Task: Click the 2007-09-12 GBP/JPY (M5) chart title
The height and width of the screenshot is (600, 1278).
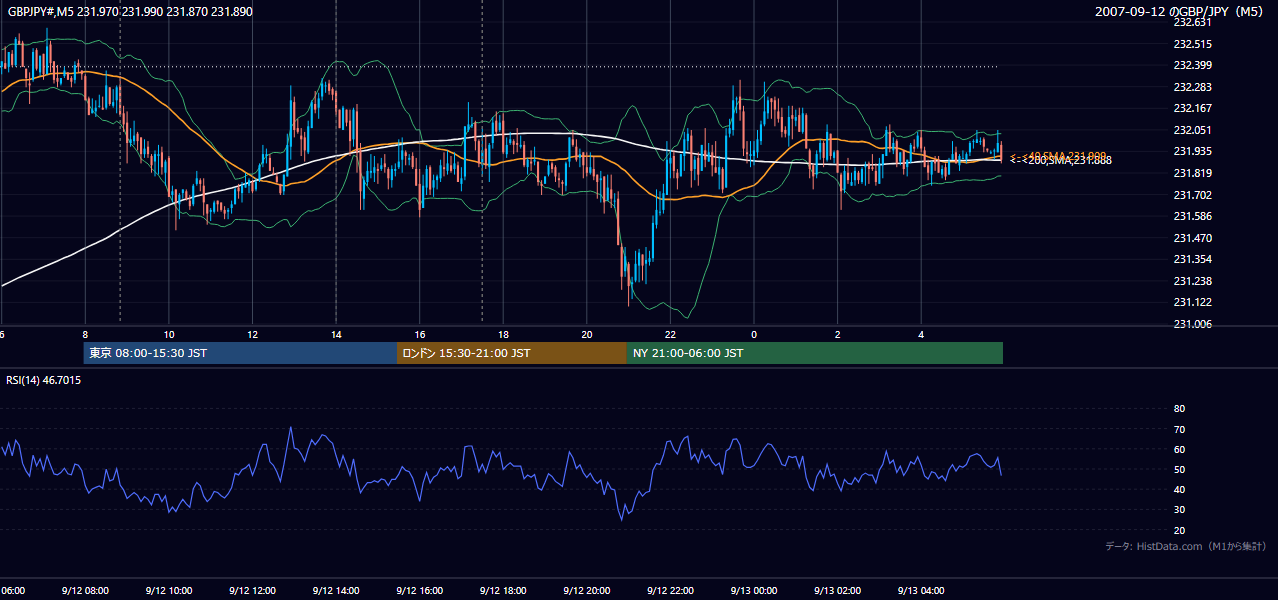Action: pyautogui.click(x=1181, y=11)
